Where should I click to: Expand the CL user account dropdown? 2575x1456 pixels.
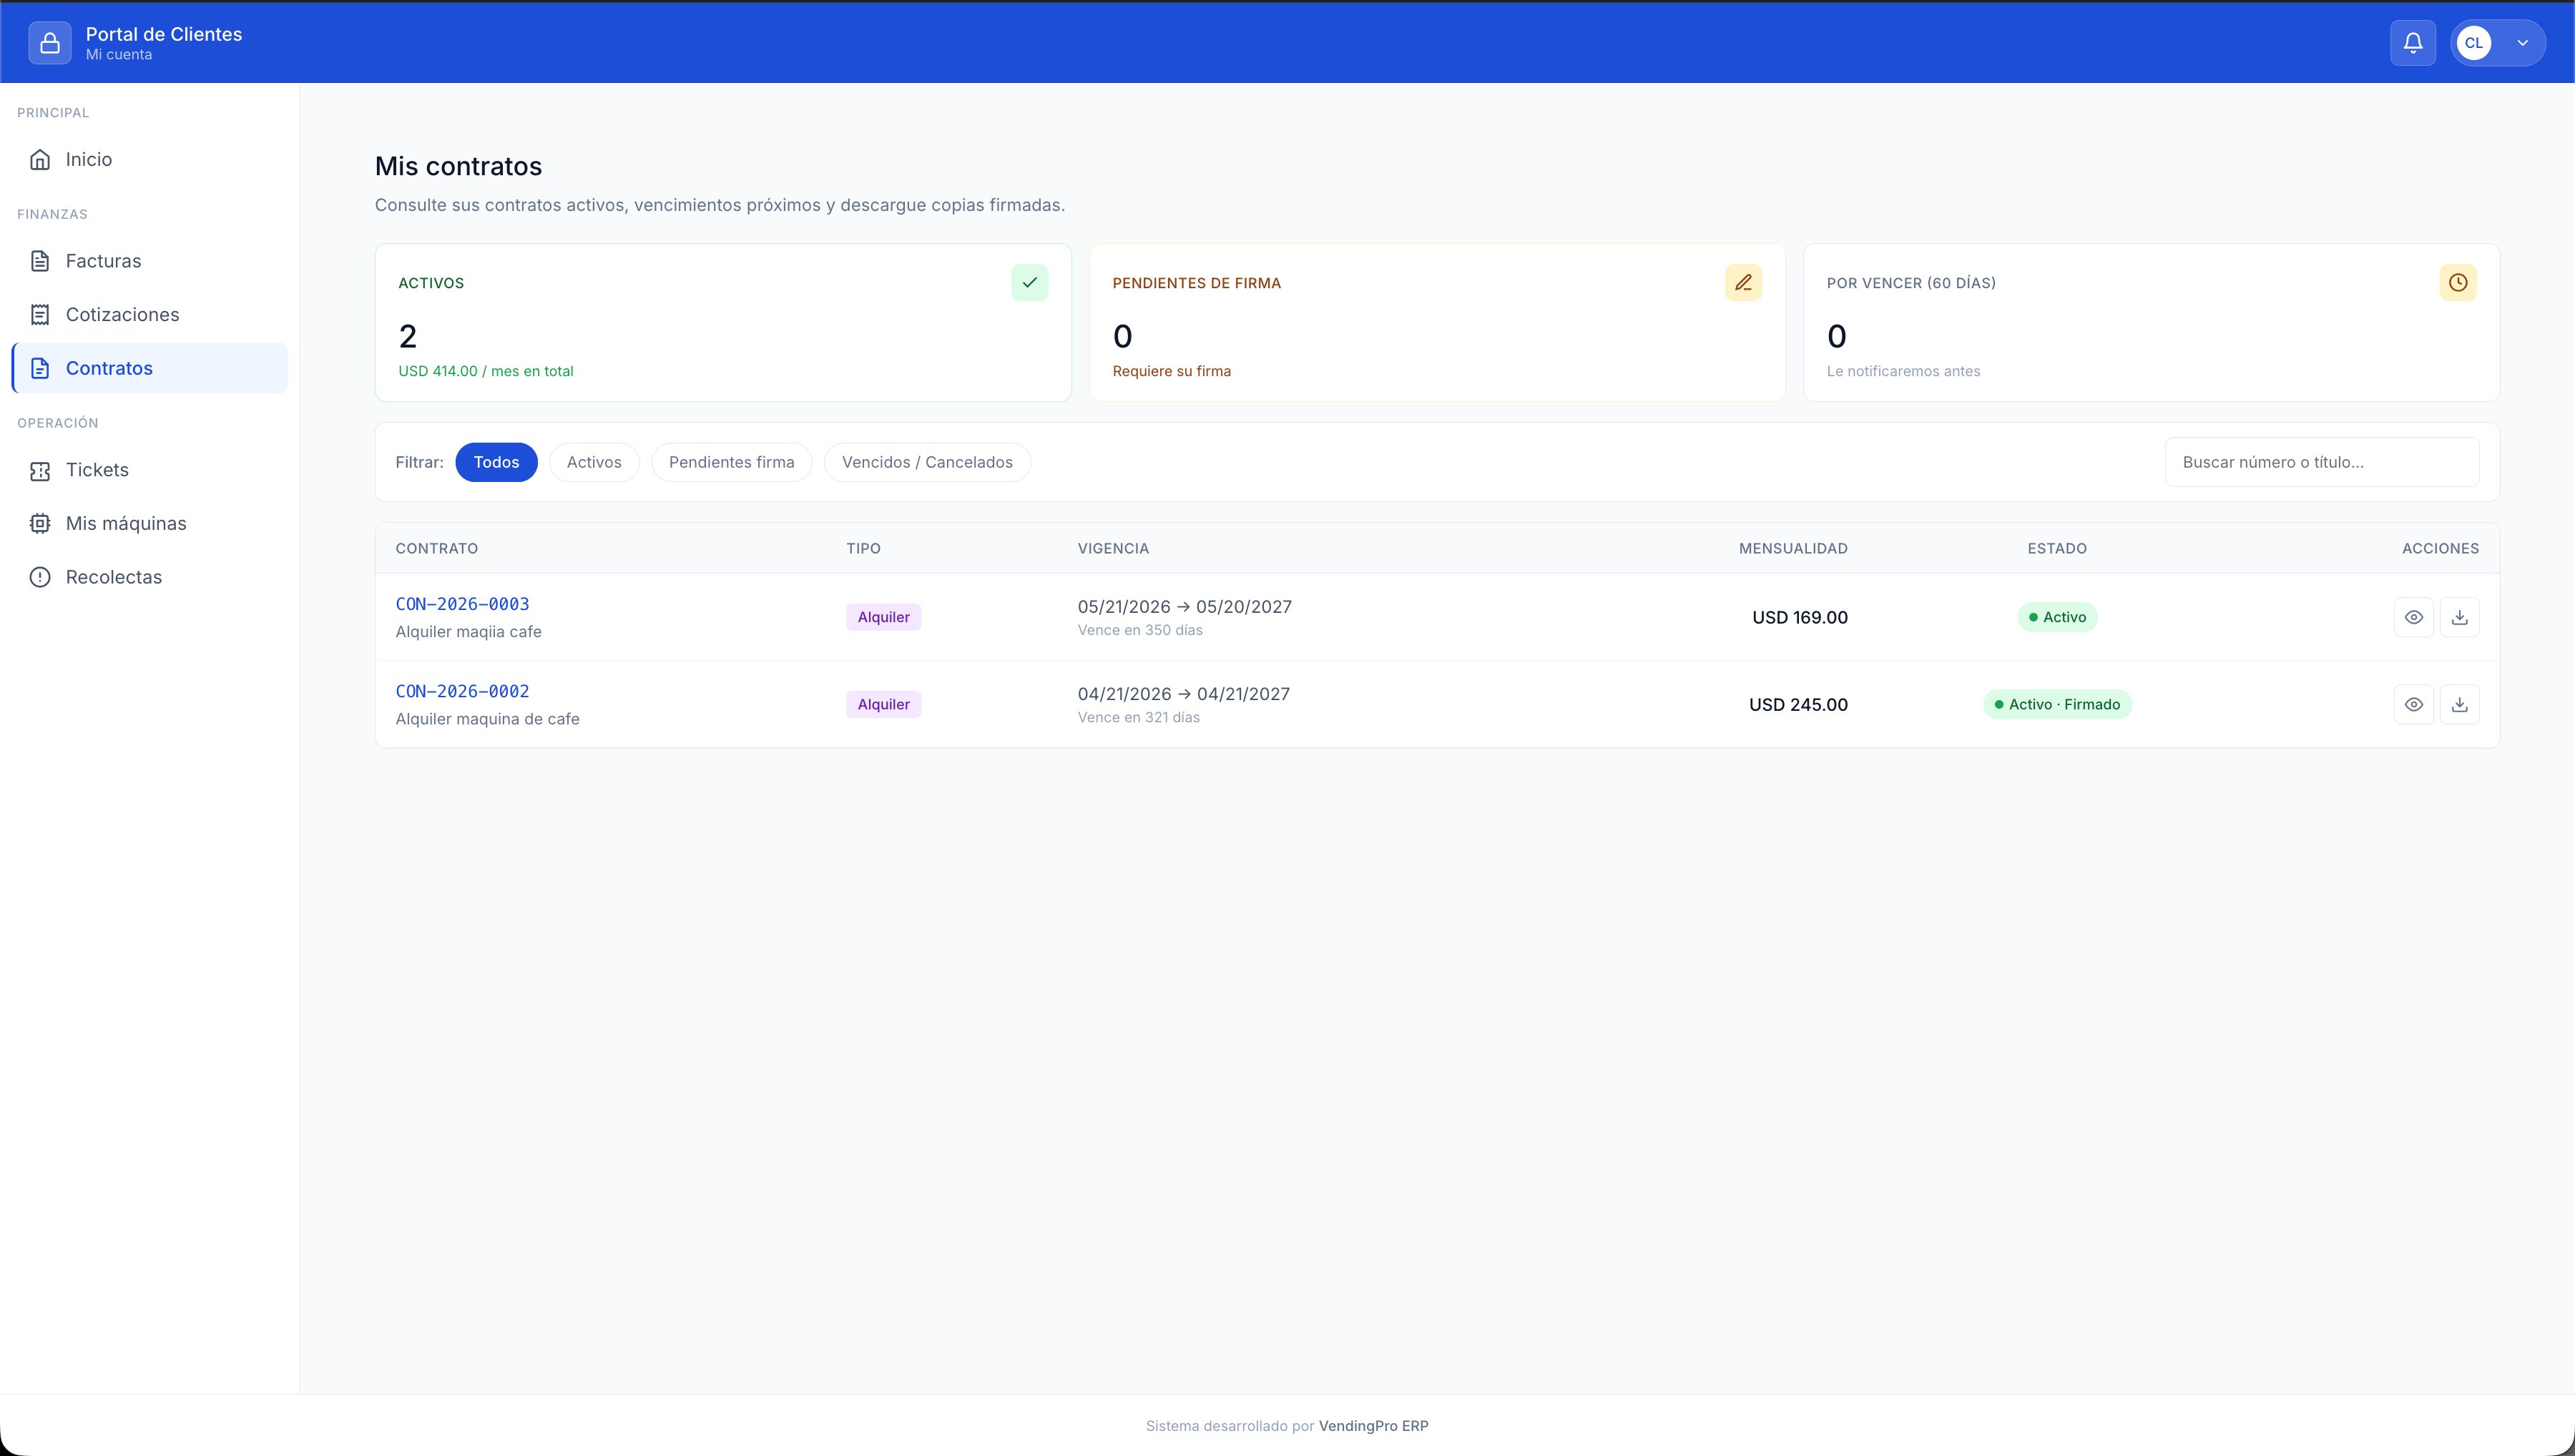2497,43
